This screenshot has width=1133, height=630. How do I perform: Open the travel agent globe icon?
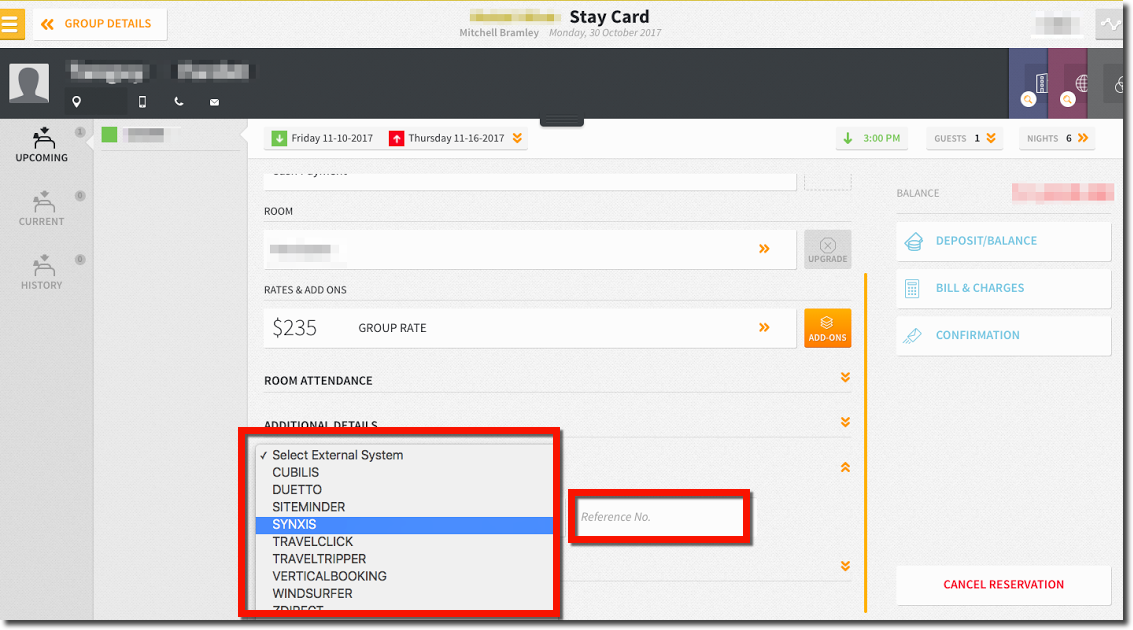coord(1067,100)
